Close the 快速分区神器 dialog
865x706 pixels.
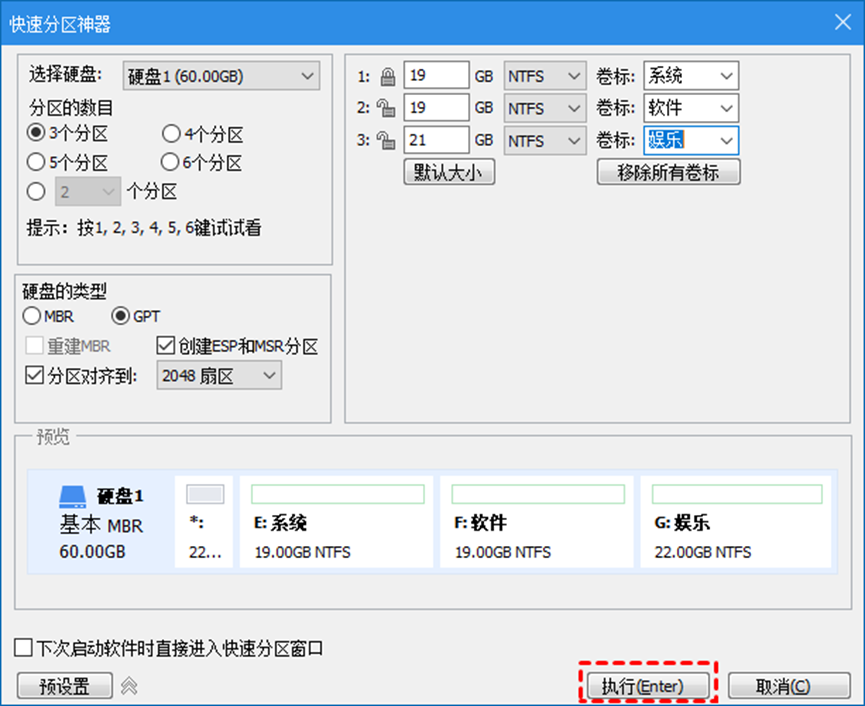click(841, 21)
